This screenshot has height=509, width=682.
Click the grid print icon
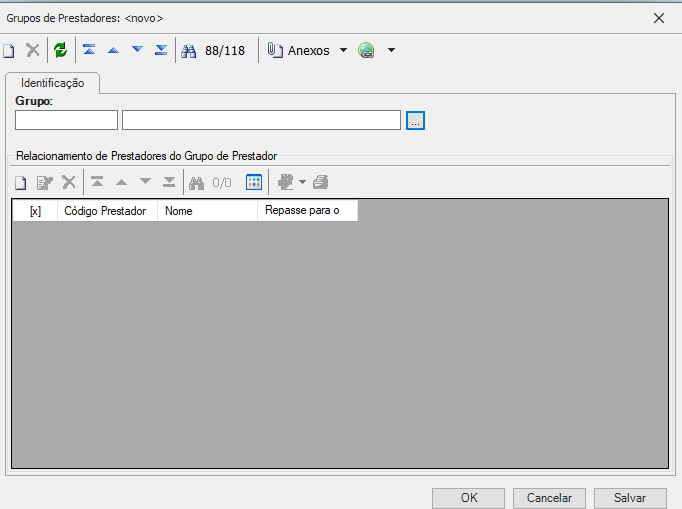(321, 182)
